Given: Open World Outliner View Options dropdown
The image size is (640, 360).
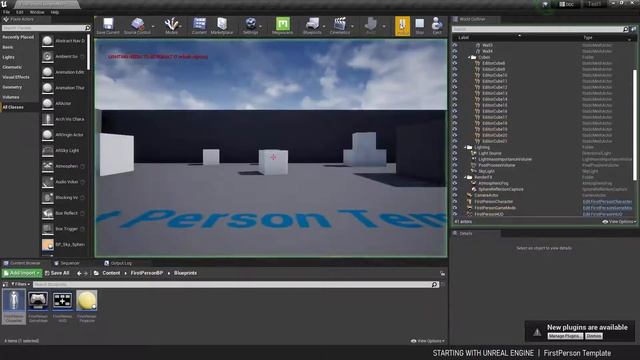Looking at the screenshot, I should (x=619, y=222).
